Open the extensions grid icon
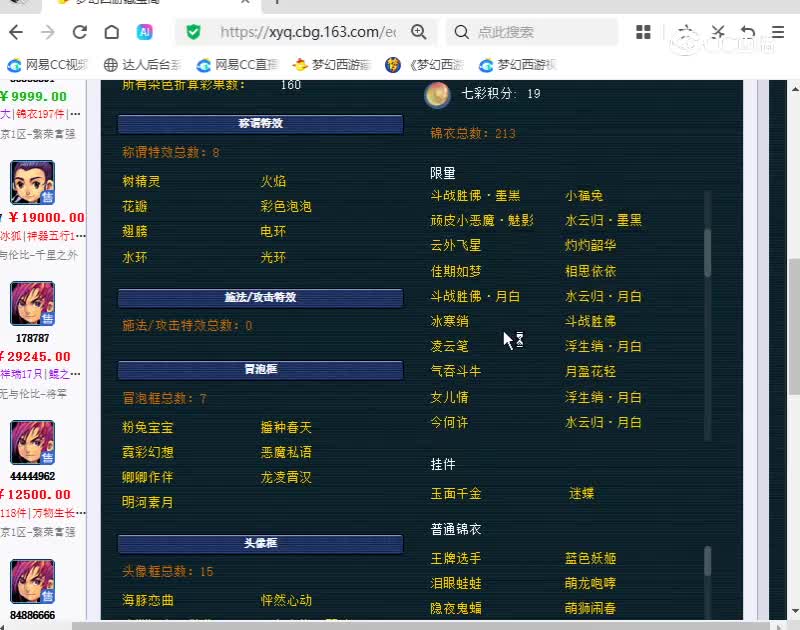This screenshot has width=800, height=630. [646, 32]
